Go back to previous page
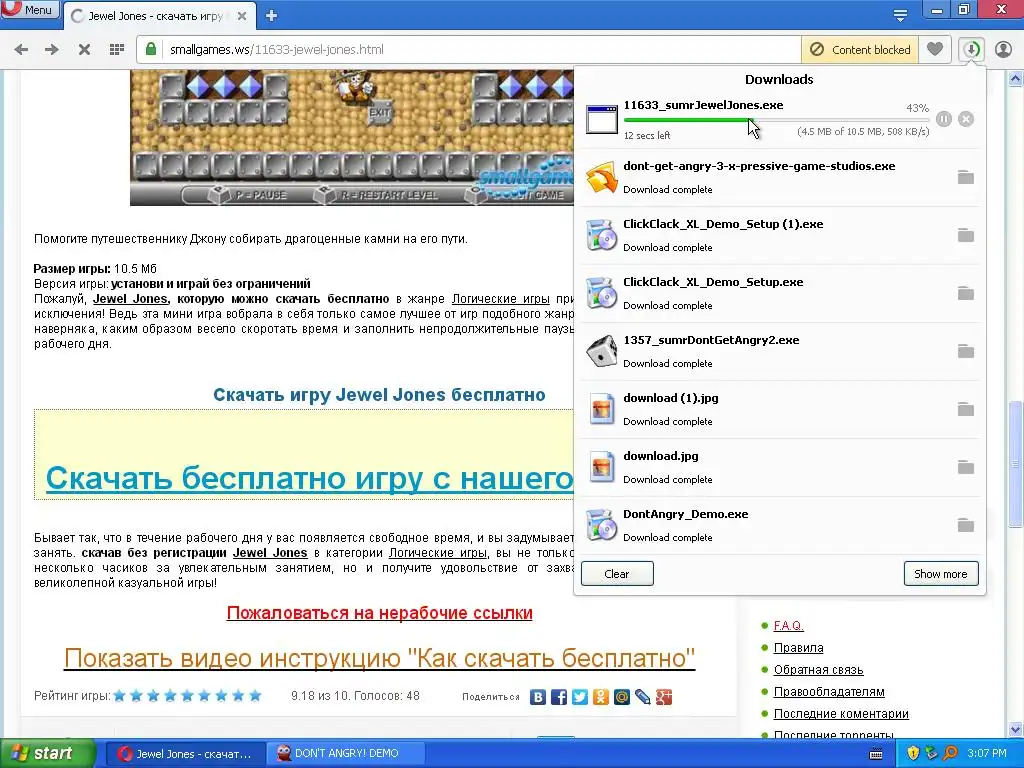This screenshot has width=1024, height=768. pos(21,50)
